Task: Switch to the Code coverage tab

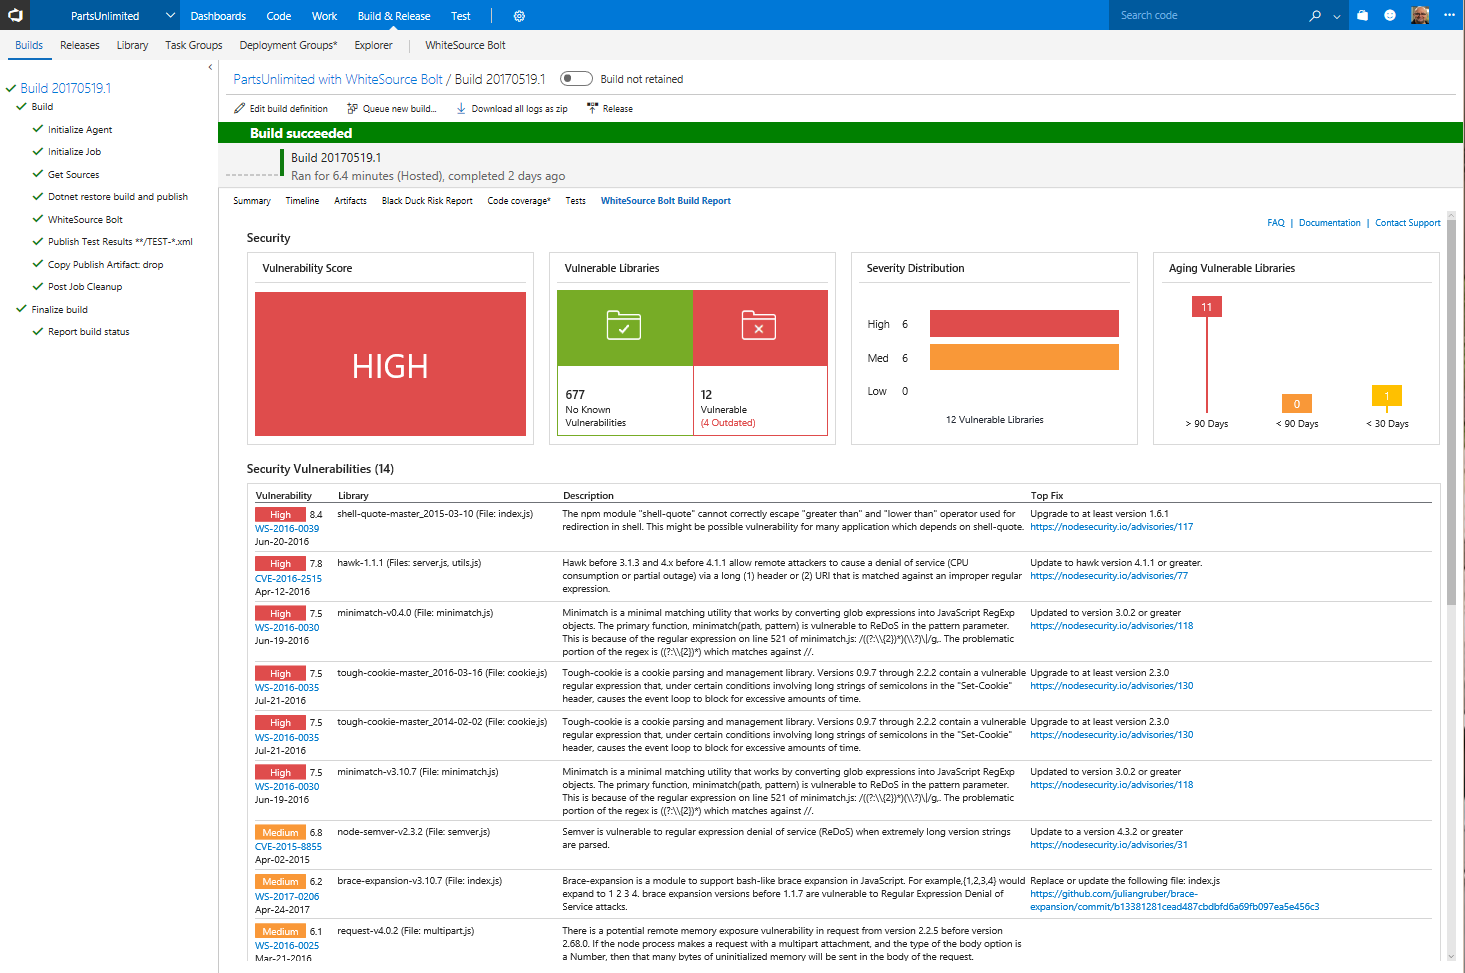Action: pos(519,201)
